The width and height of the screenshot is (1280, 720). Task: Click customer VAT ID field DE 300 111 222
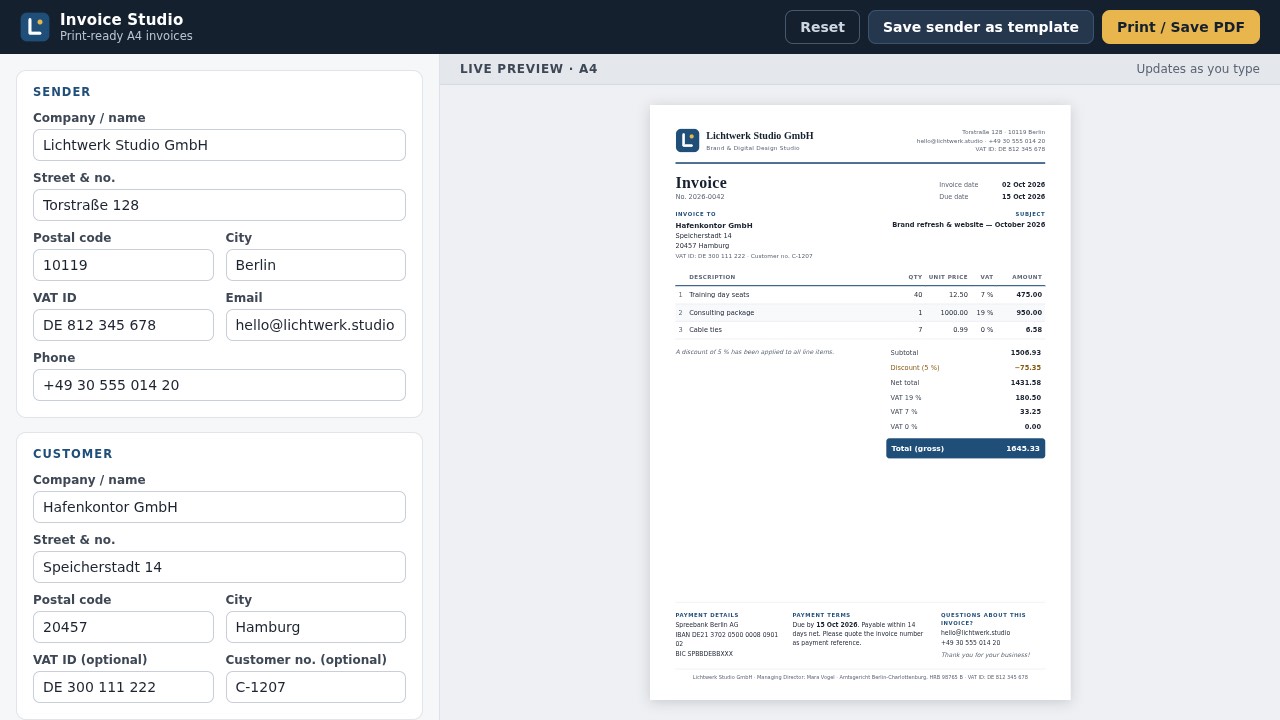click(123, 687)
